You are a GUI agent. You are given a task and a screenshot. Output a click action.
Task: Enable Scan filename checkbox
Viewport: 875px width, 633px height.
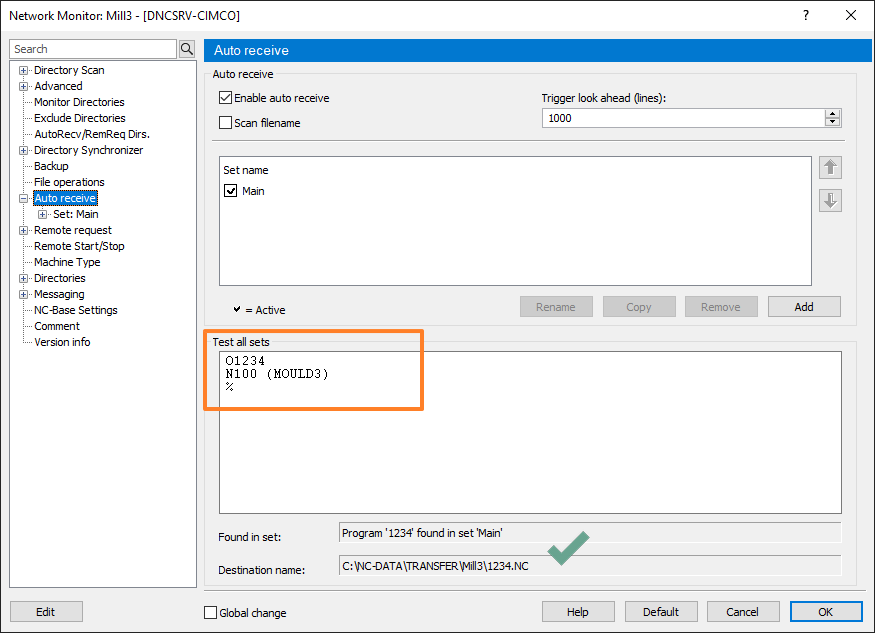point(225,123)
